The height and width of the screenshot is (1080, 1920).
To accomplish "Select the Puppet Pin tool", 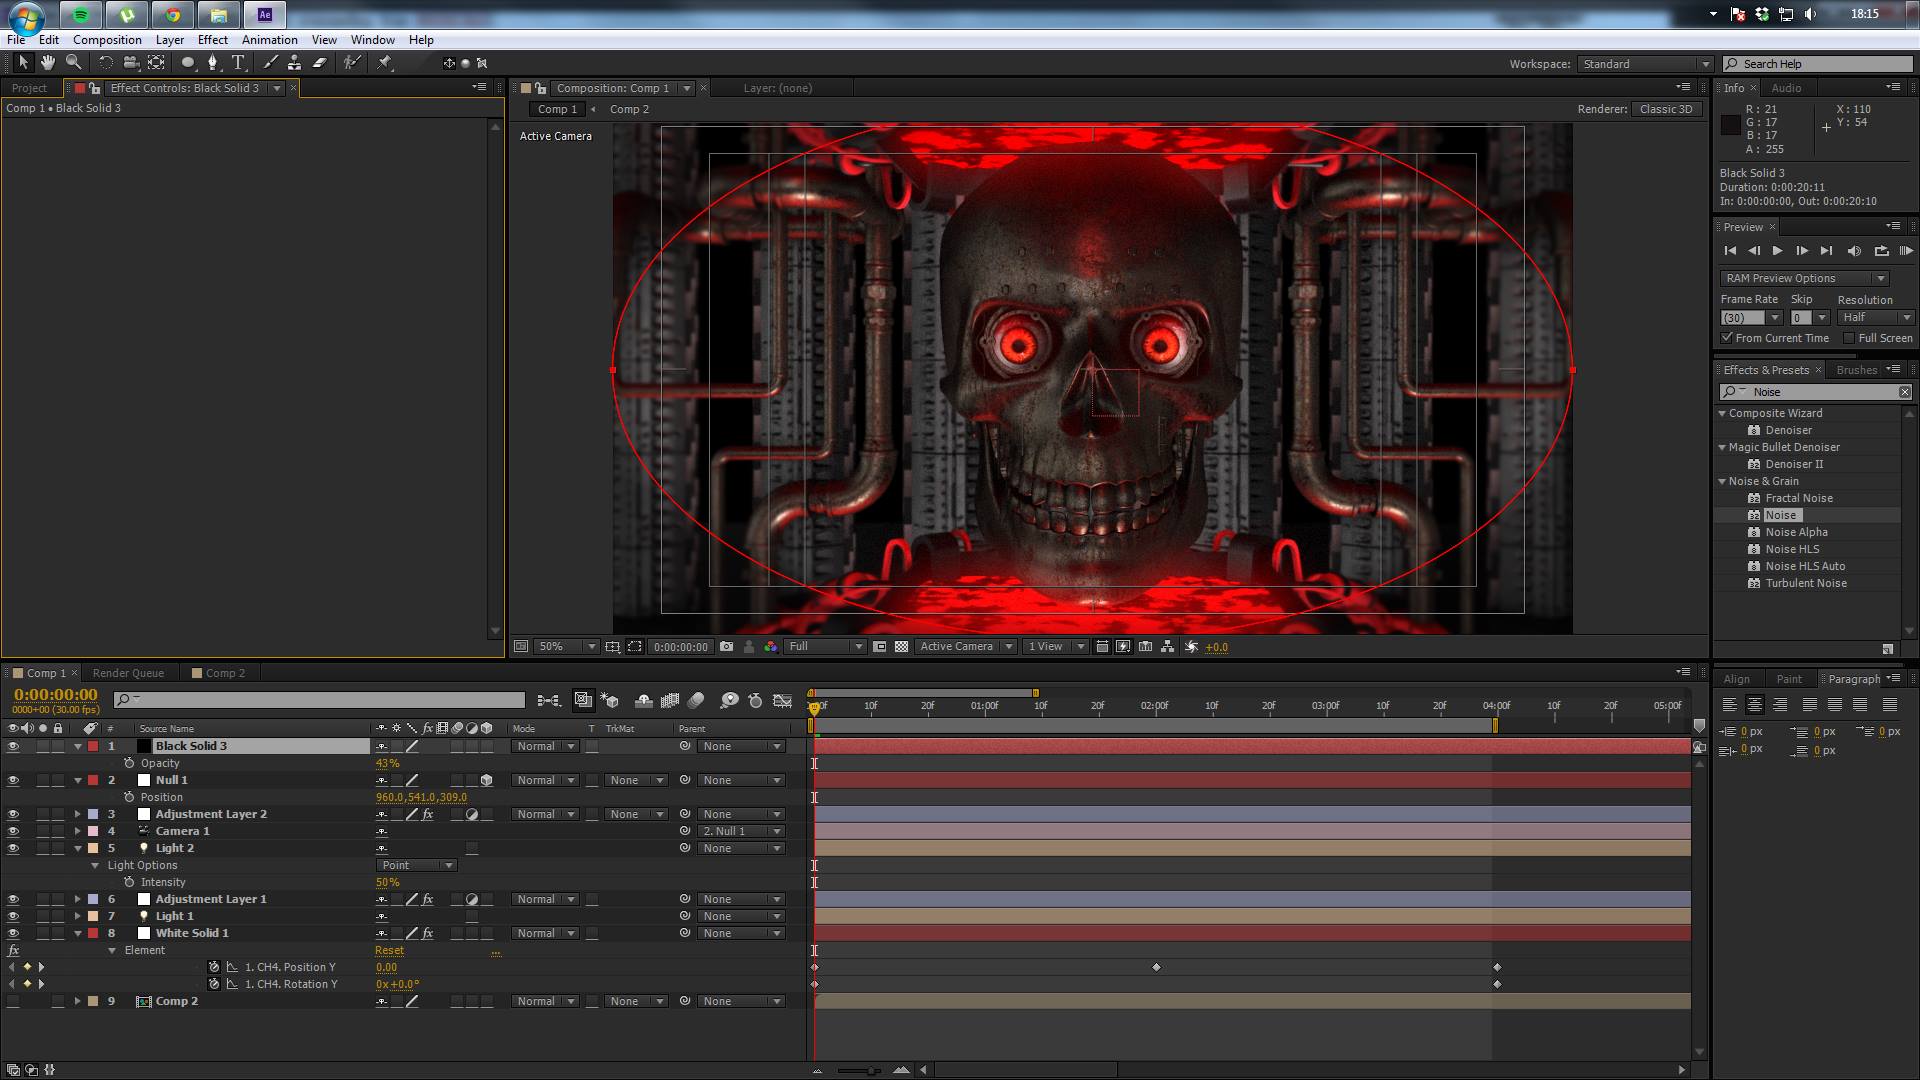I will click(384, 62).
